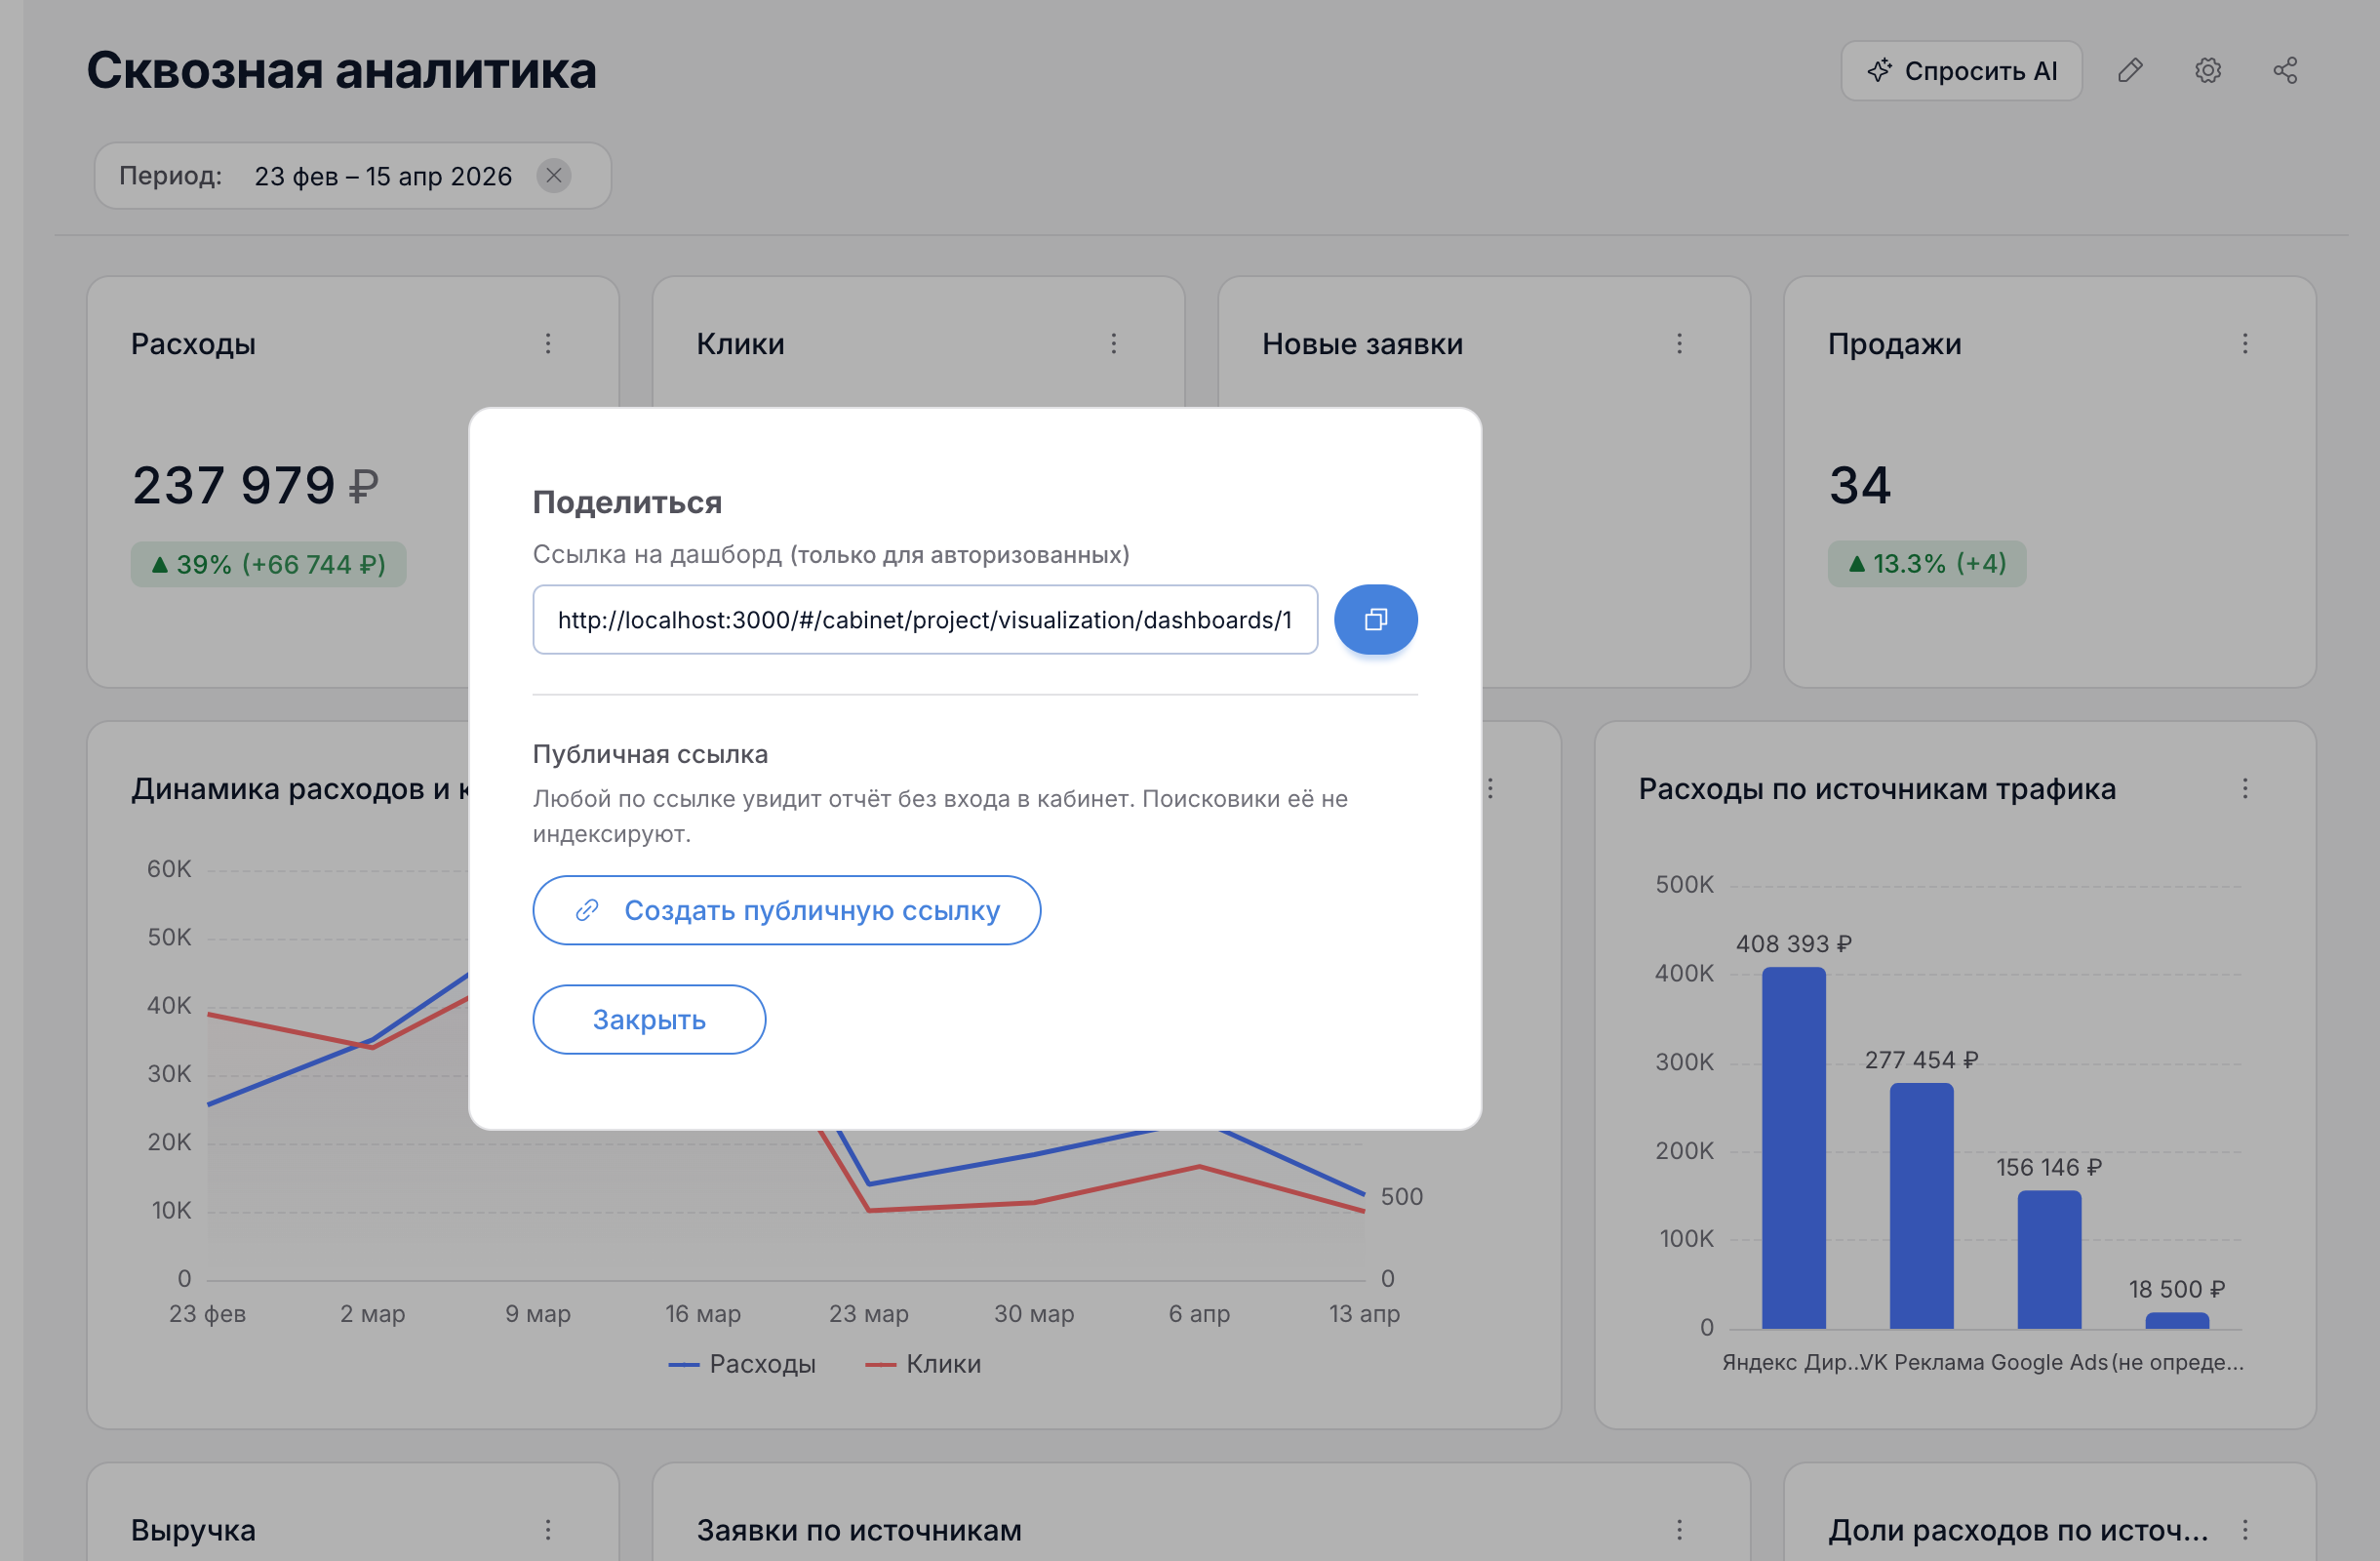Screen dimensions: 2380x1561
Task: Open Доли расходов card options menu
Action: tap(2246, 1530)
